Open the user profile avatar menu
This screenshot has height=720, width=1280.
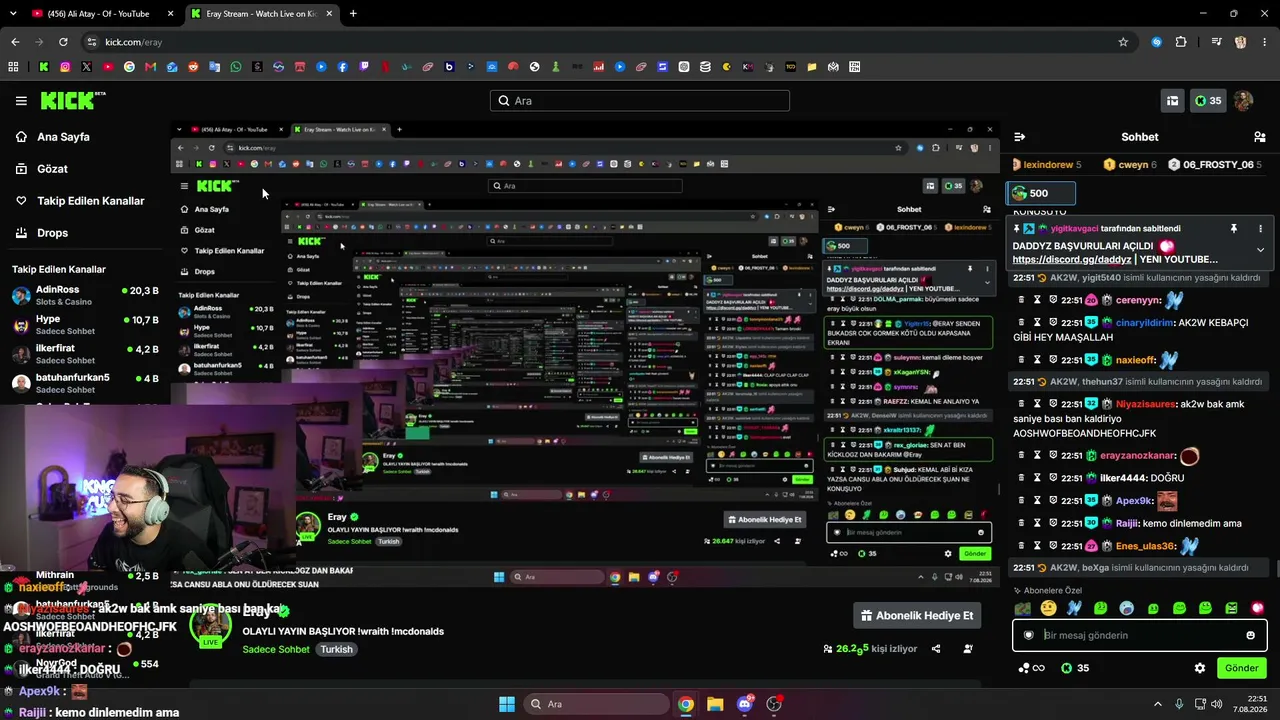[x=1243, y=101]
